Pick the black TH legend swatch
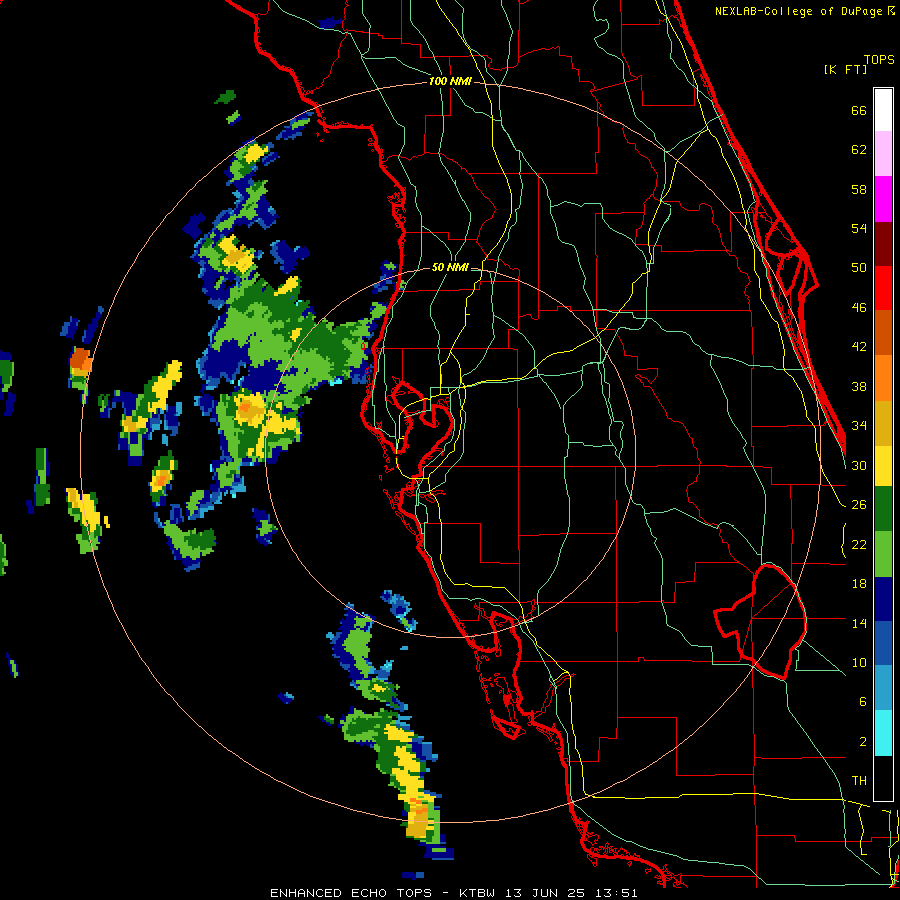This screenshot has height=900, width=900. [x=883, y=778]
